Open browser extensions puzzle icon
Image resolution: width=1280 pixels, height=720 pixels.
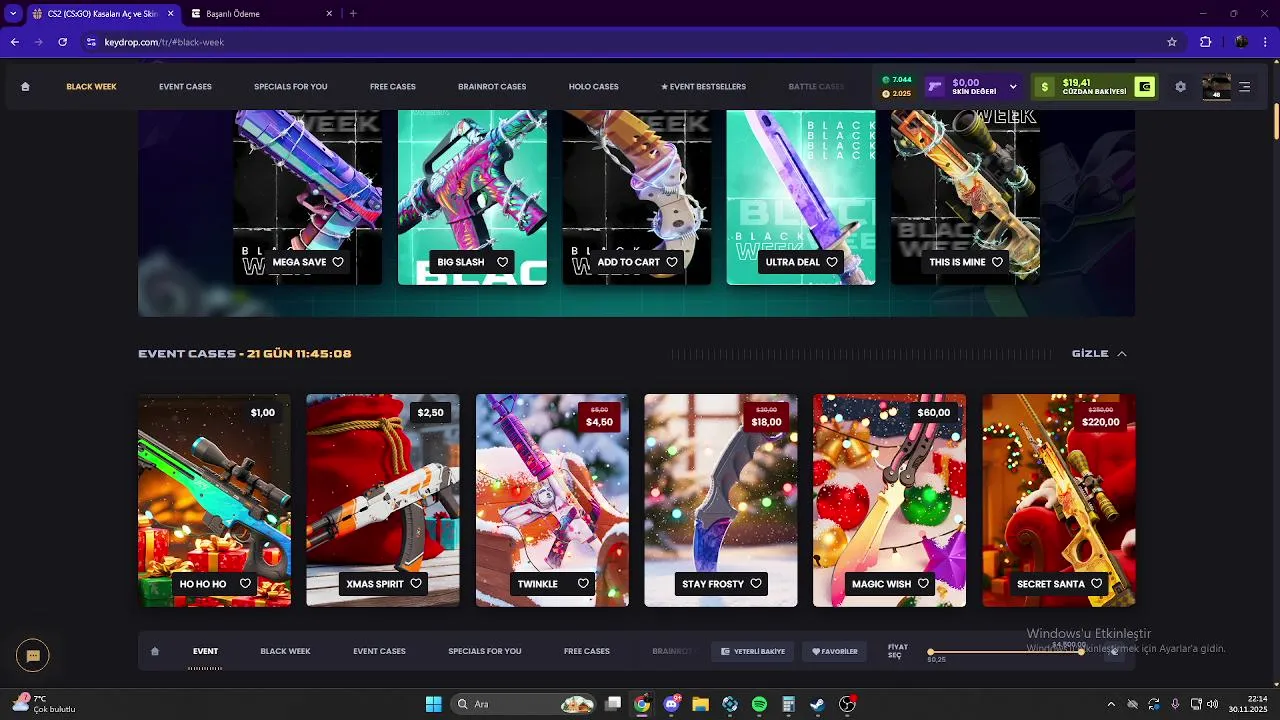[x=1205, y=42]
